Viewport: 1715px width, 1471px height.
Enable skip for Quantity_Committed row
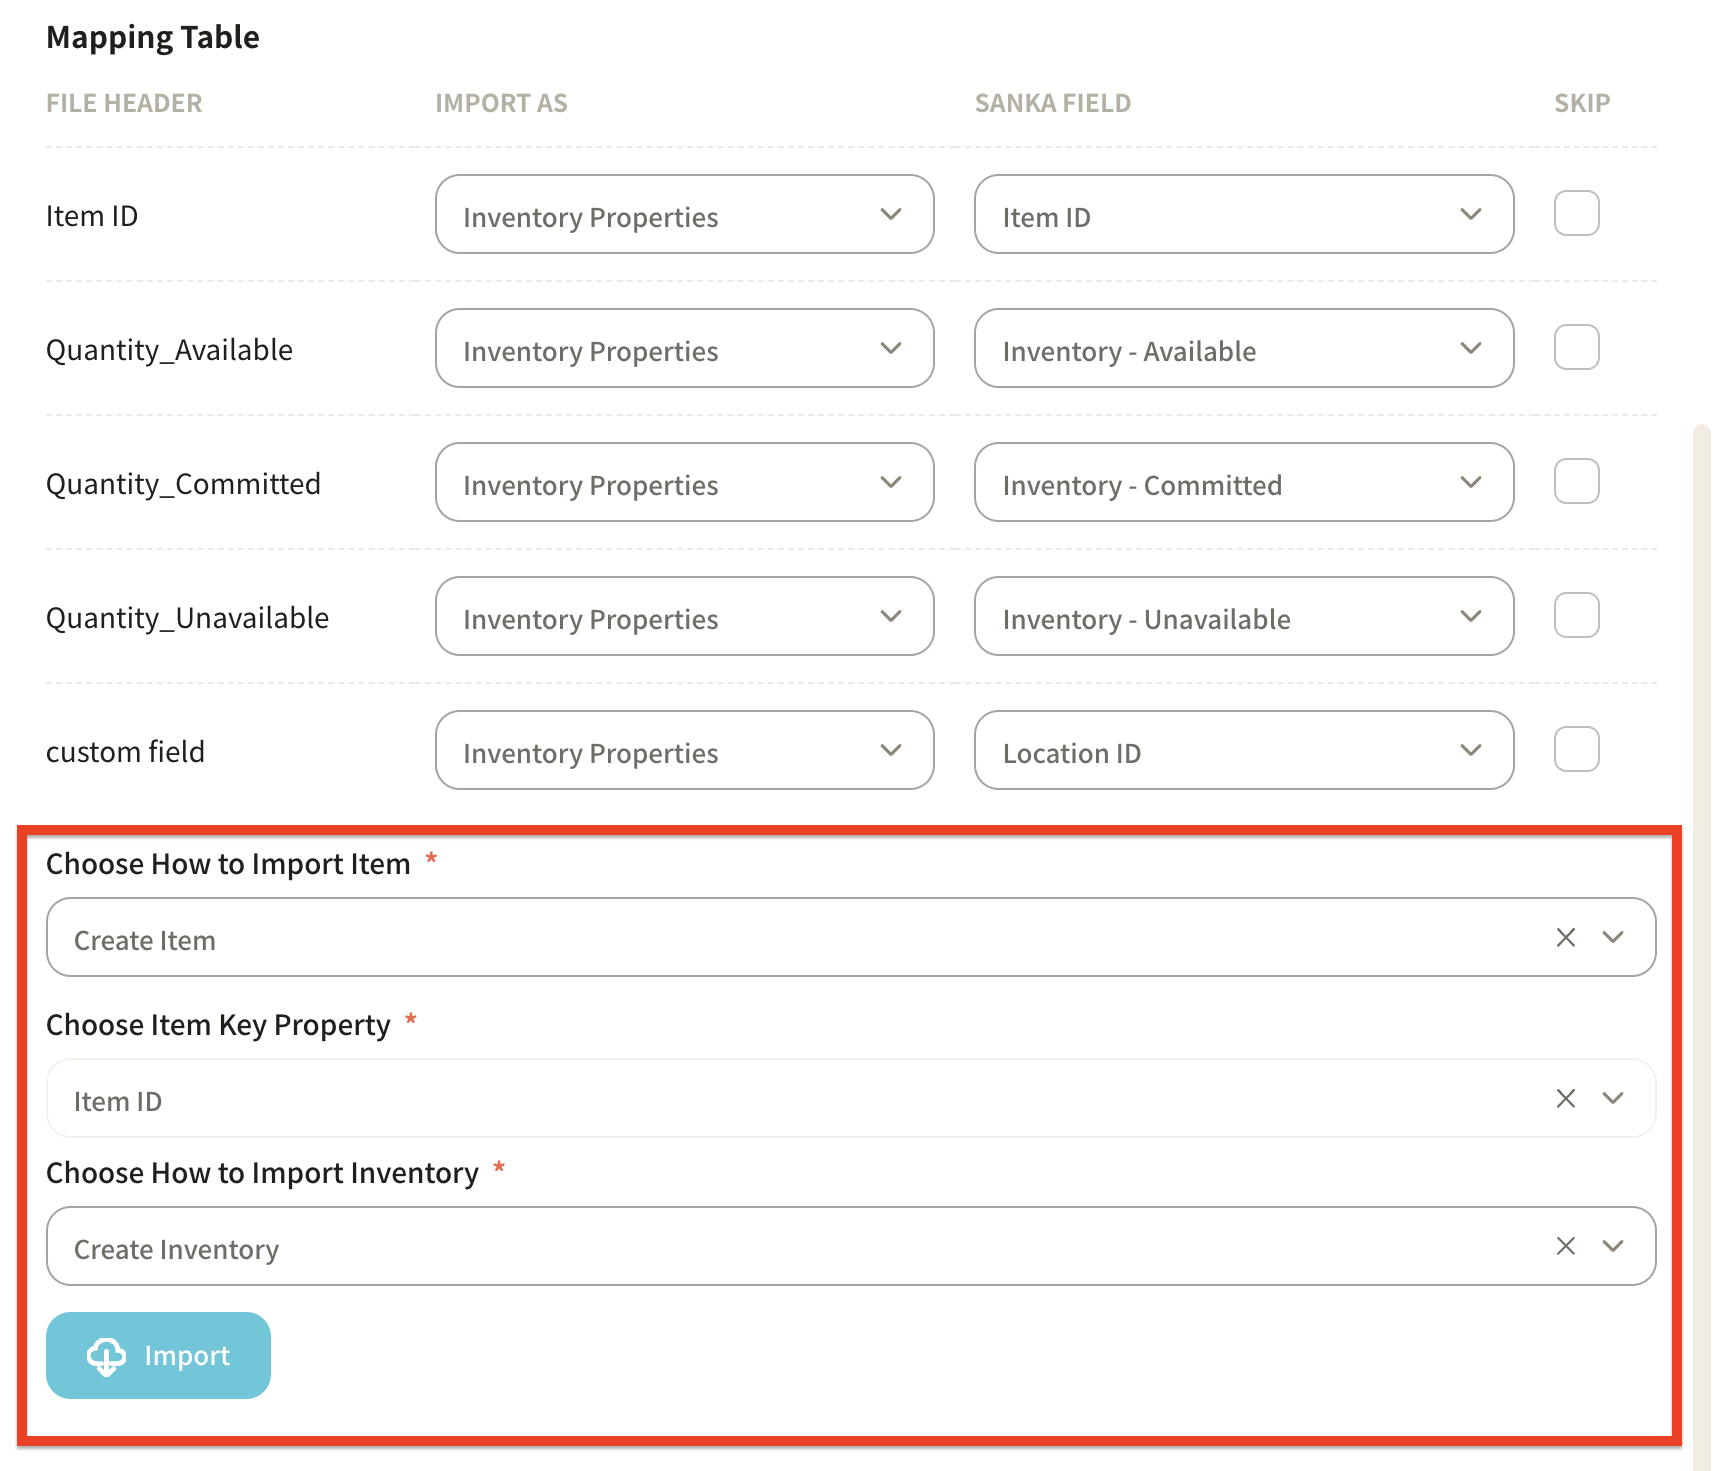tap(1576, 482)
